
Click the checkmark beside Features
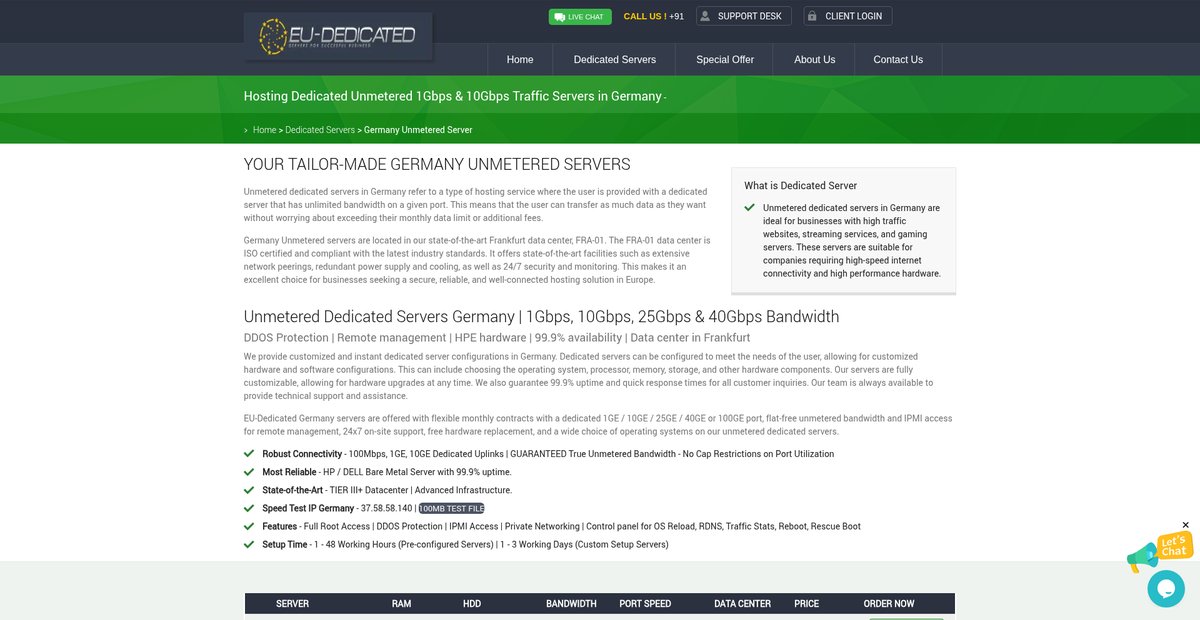point(249,526)
